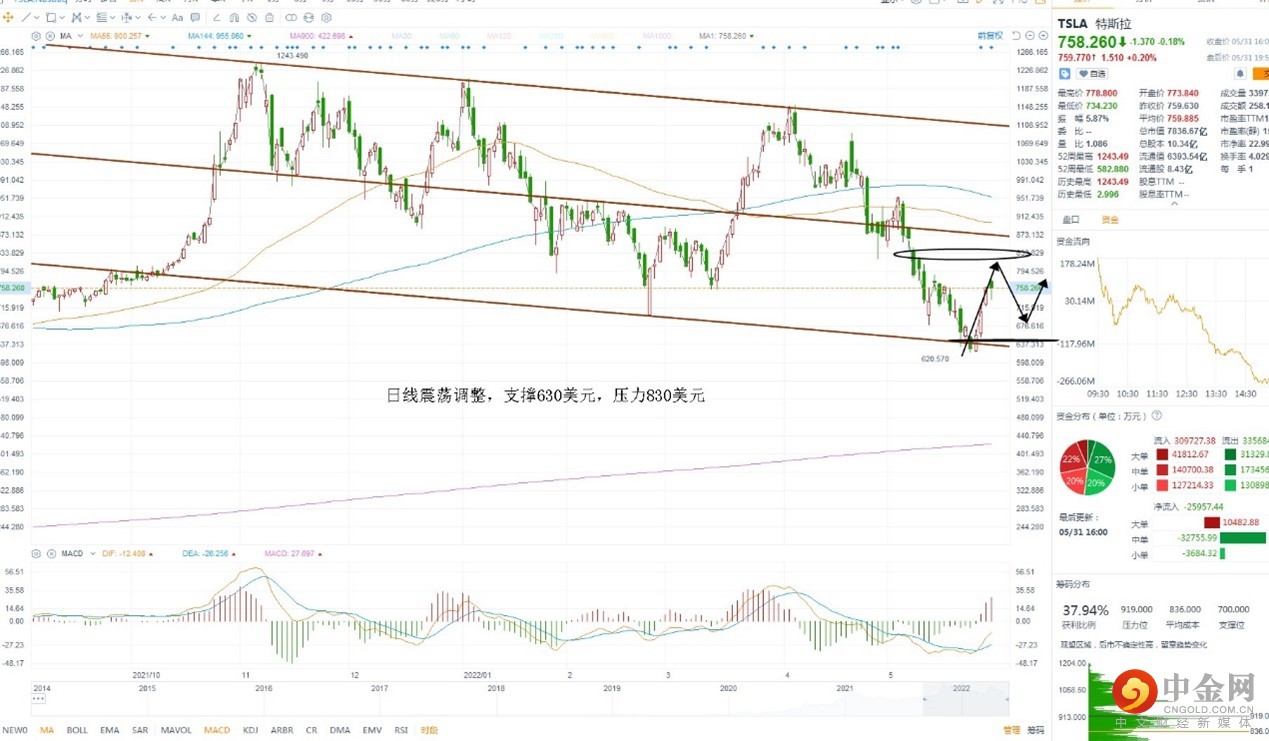Viewport: 1269px width, 741px height.
Task: Click the pie chart in 资金分布
Action: coord(1088,469)
